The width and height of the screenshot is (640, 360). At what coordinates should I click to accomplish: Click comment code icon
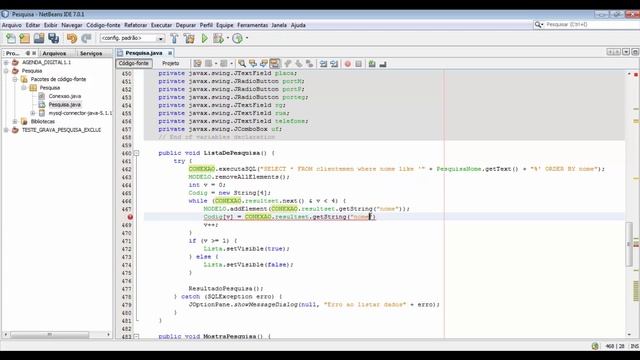372,64
